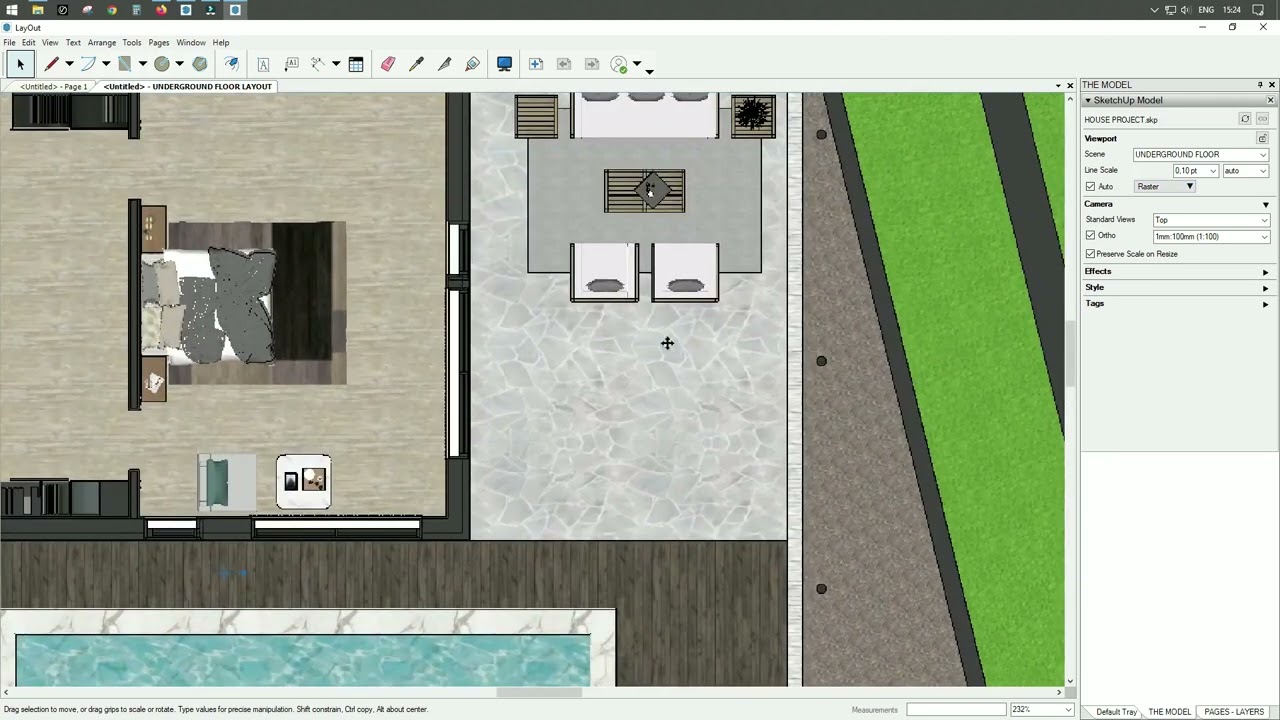Activate the Offset tool

coord(231,64)
